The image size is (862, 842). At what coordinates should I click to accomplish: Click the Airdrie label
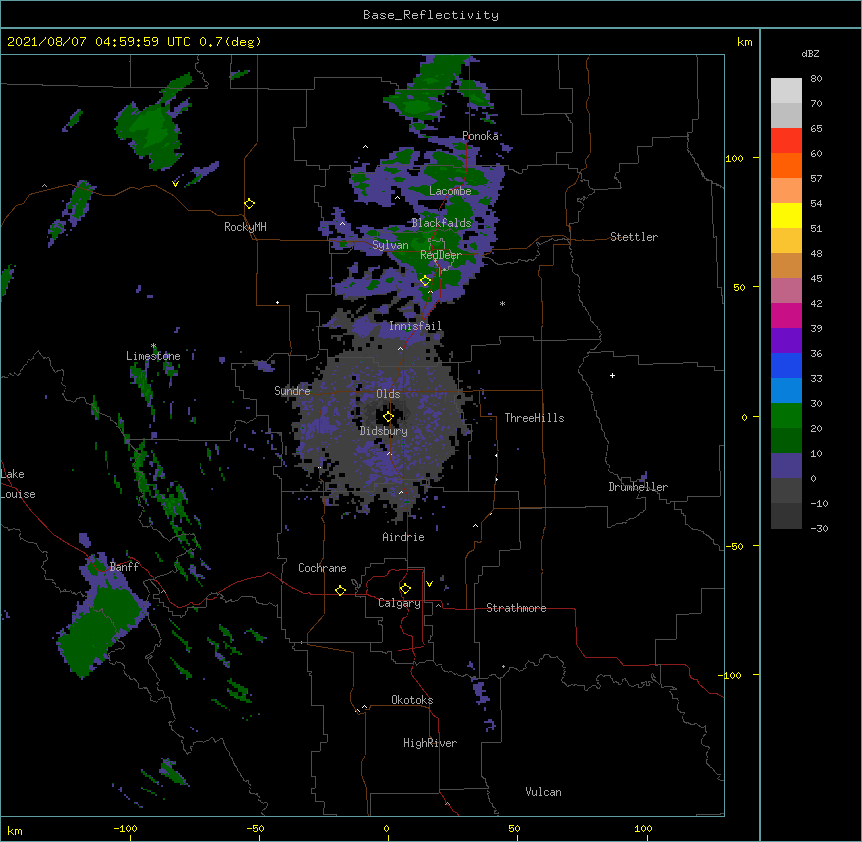(x=404, y=537)
